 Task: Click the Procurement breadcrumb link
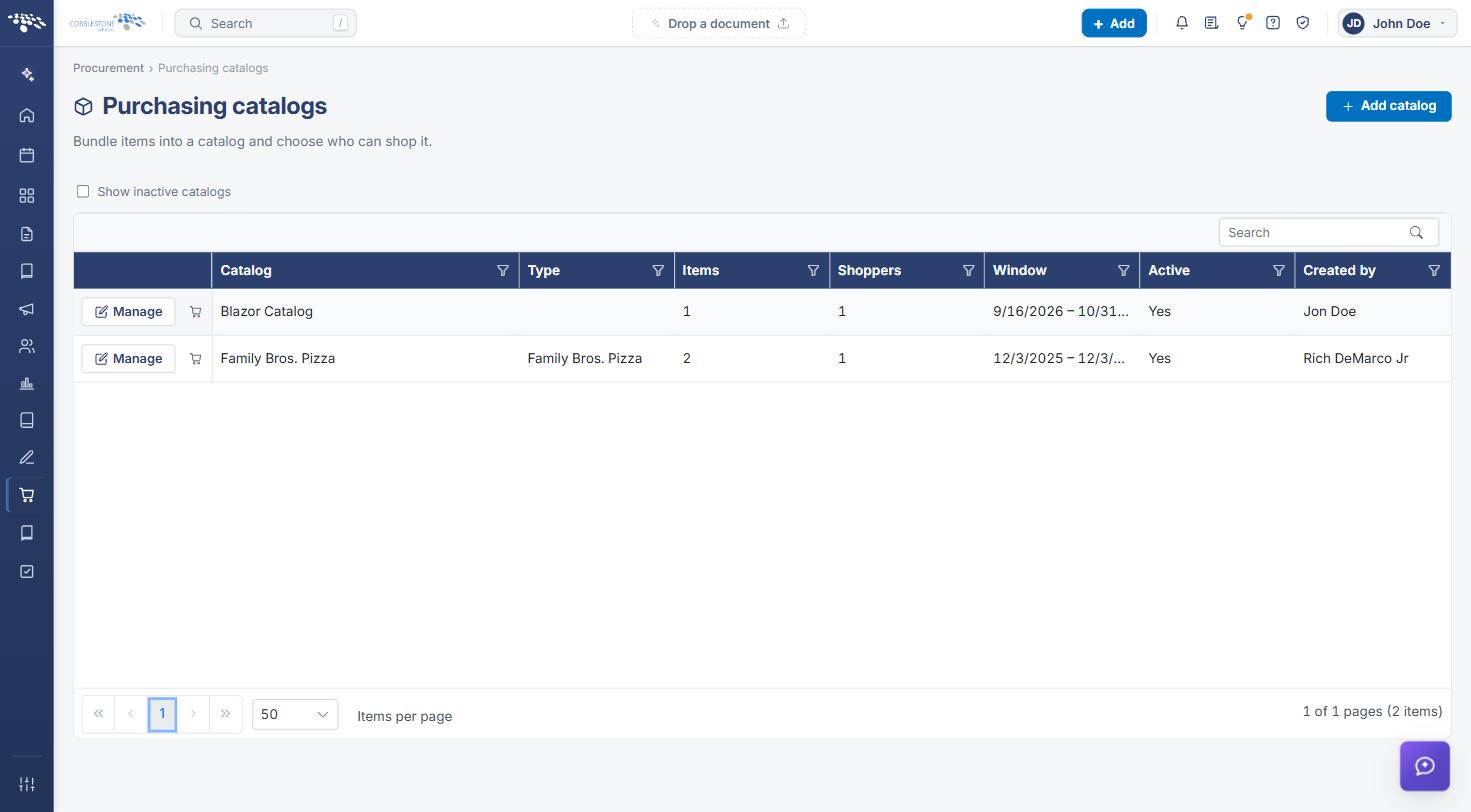coord(108,68)
